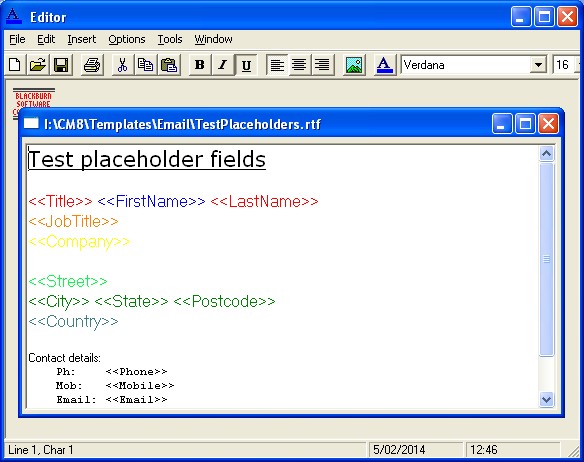This screenshot has width=584, height=462.
Task: Click the Blackburn Software minimized window icon
Action: (x=34, y=98)
